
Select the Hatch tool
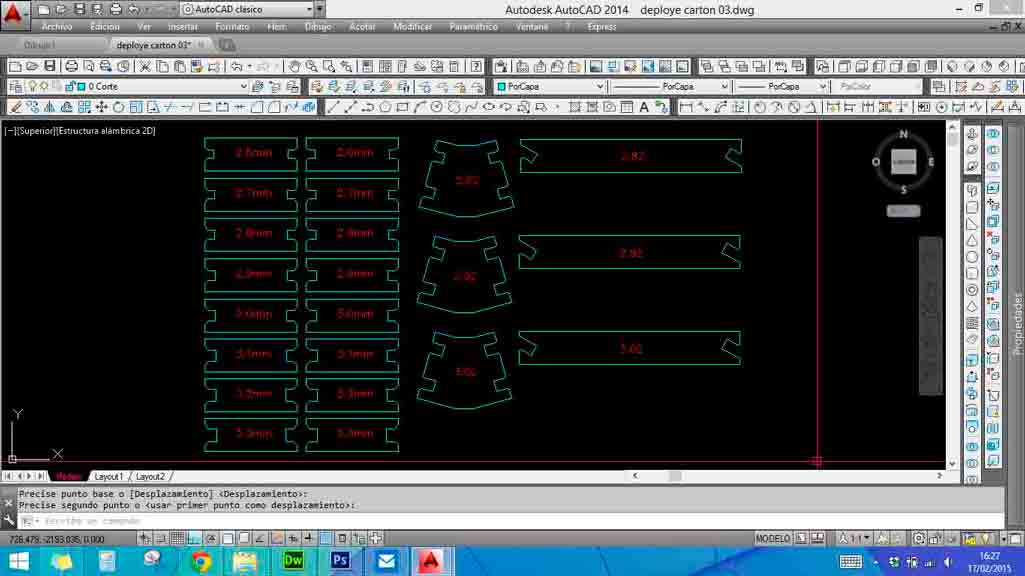click(x=575, y=107)
